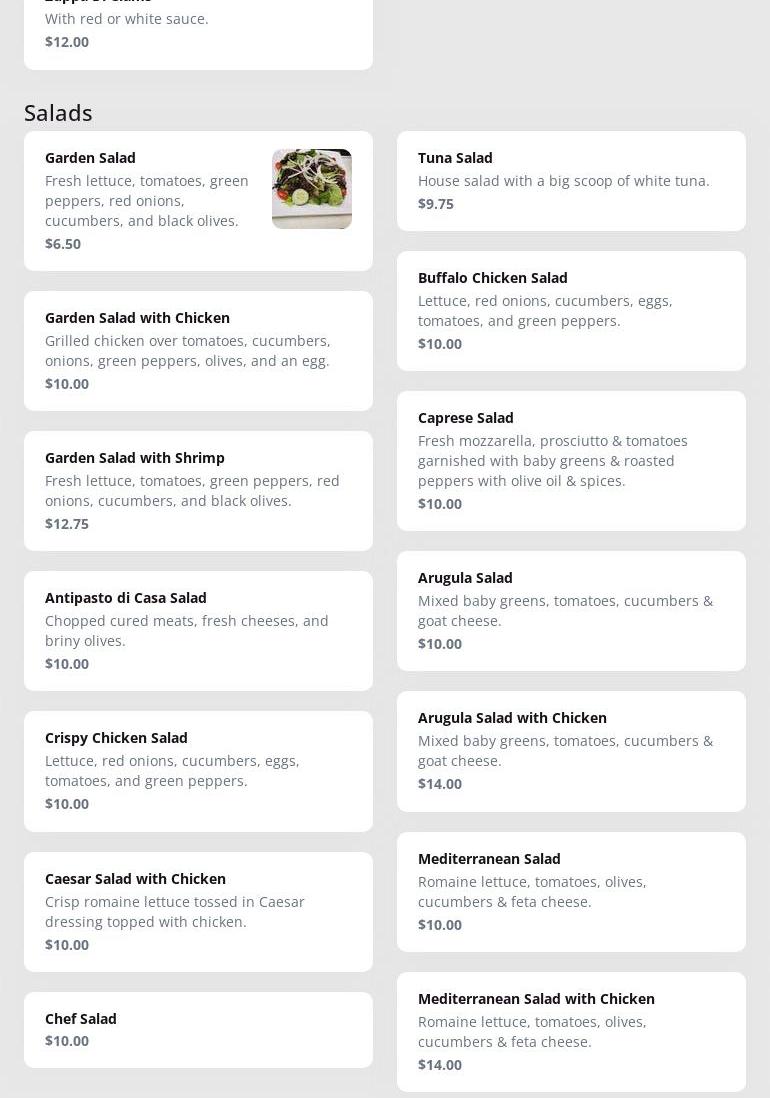This screenshot has height=1098, width=770.
Task: Select Antipasto di Casa Salad
Action: pyautogui.click(x=198, y=631)
